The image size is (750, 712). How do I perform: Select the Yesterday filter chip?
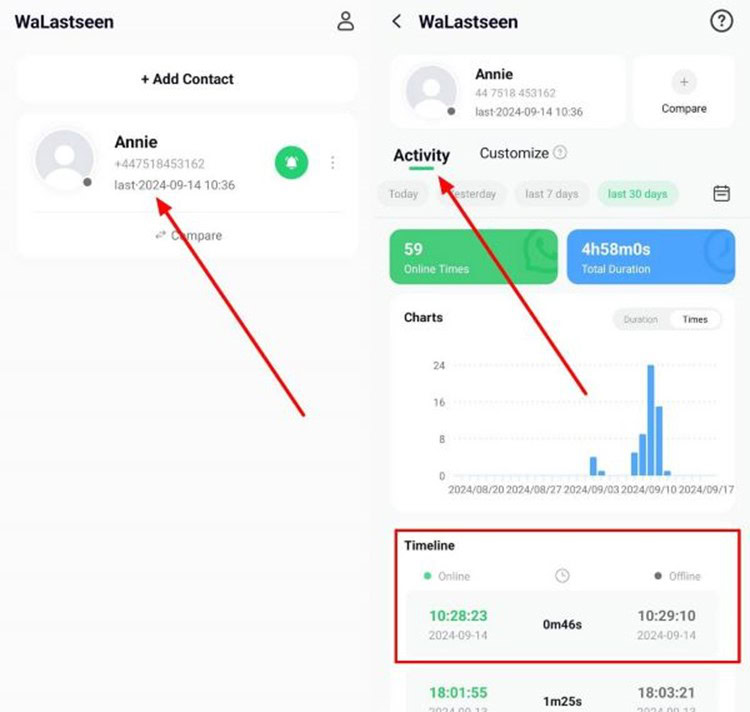(473, 194)
